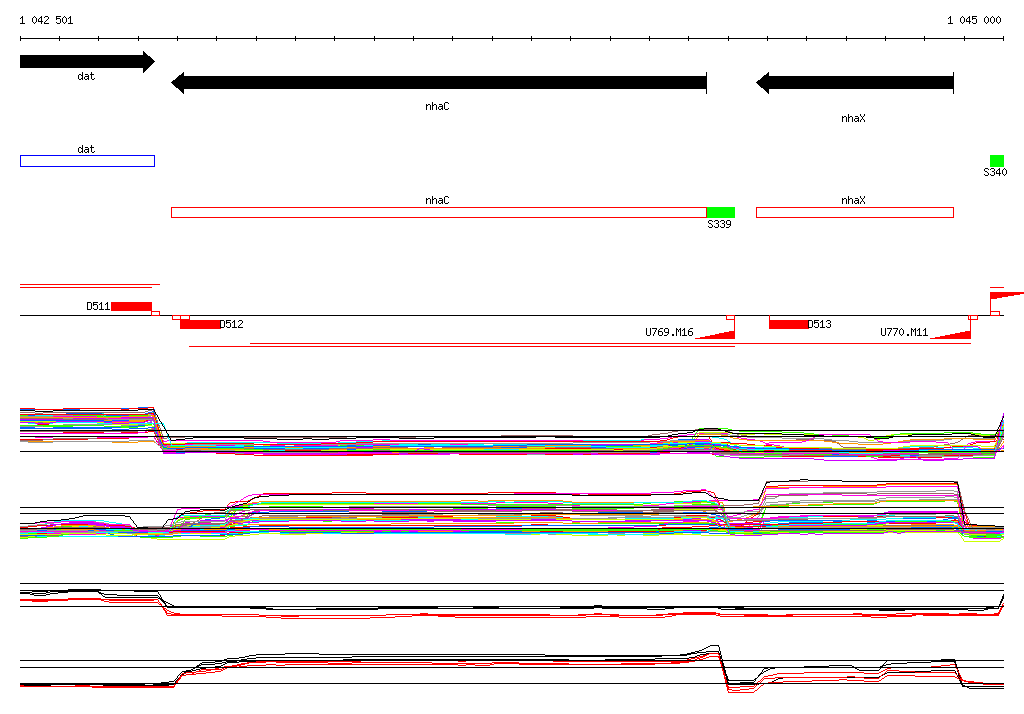Viewport: 1024px width, 714px height.
Task: Click the coordinate label 1 042 501
Action: tap(46, 20)
